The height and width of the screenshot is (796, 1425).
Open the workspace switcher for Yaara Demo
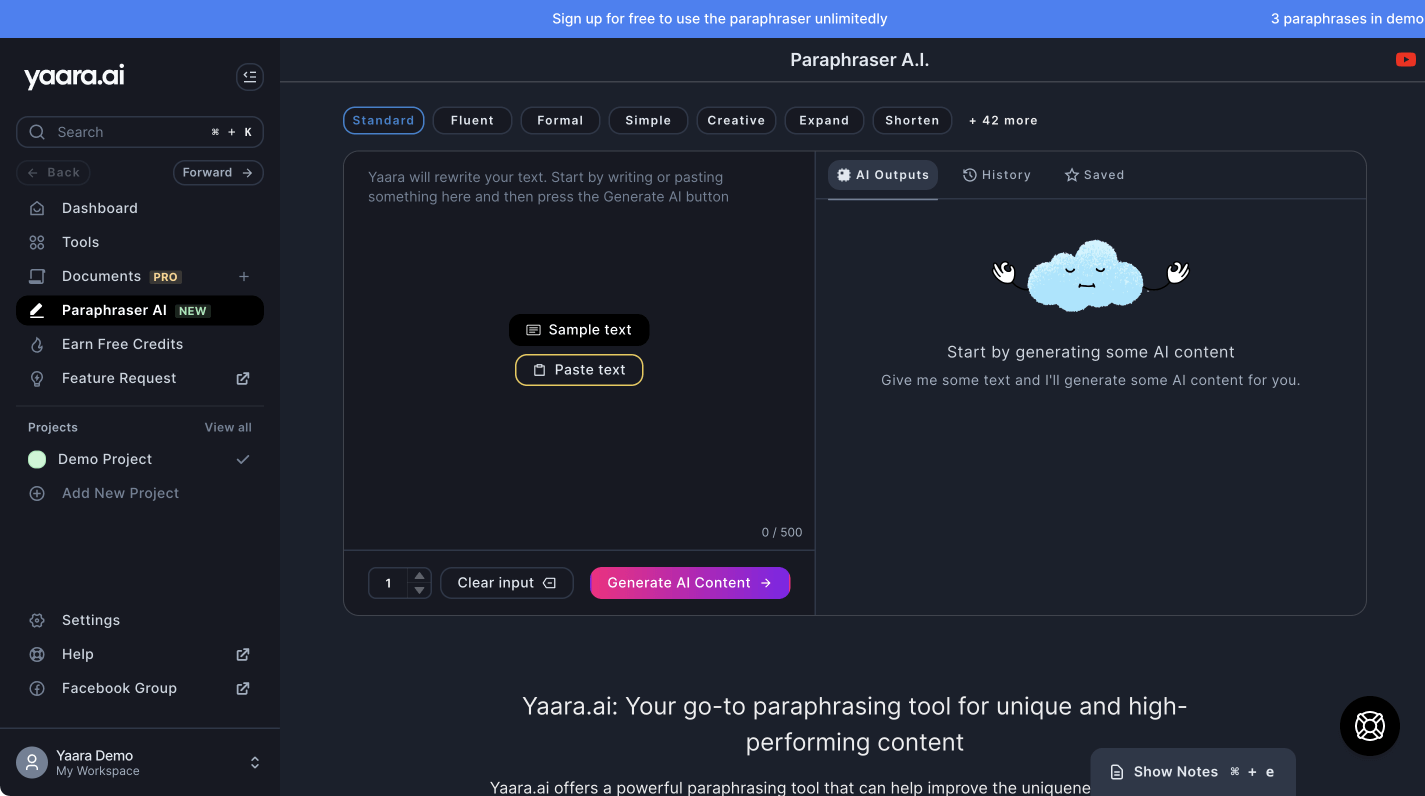point(255,762)
